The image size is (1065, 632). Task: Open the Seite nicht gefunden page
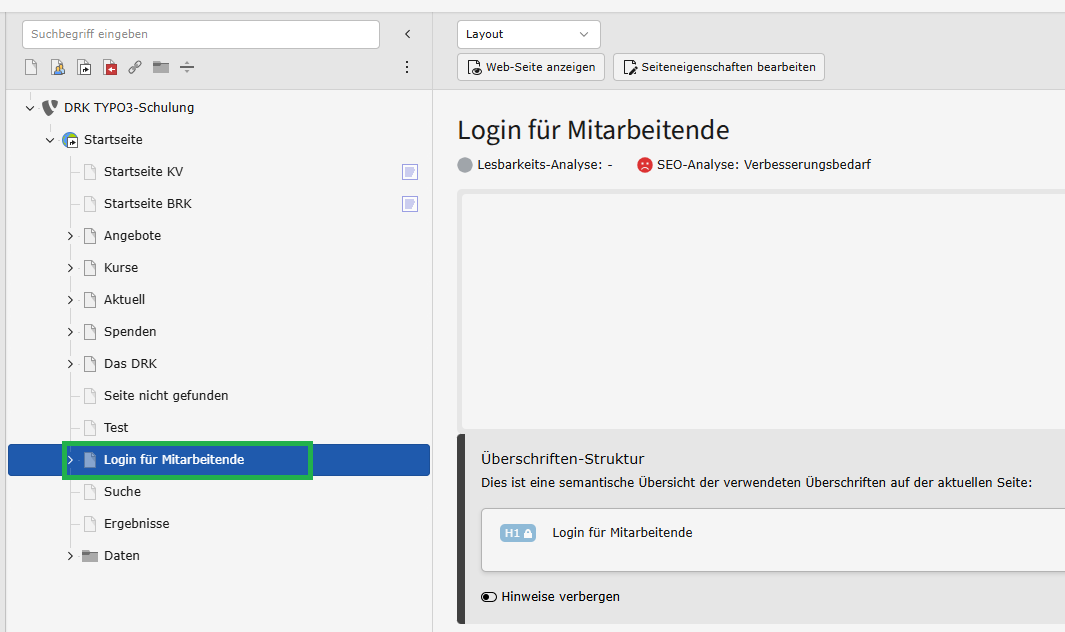pyautogui.click(x=166, y=396)
